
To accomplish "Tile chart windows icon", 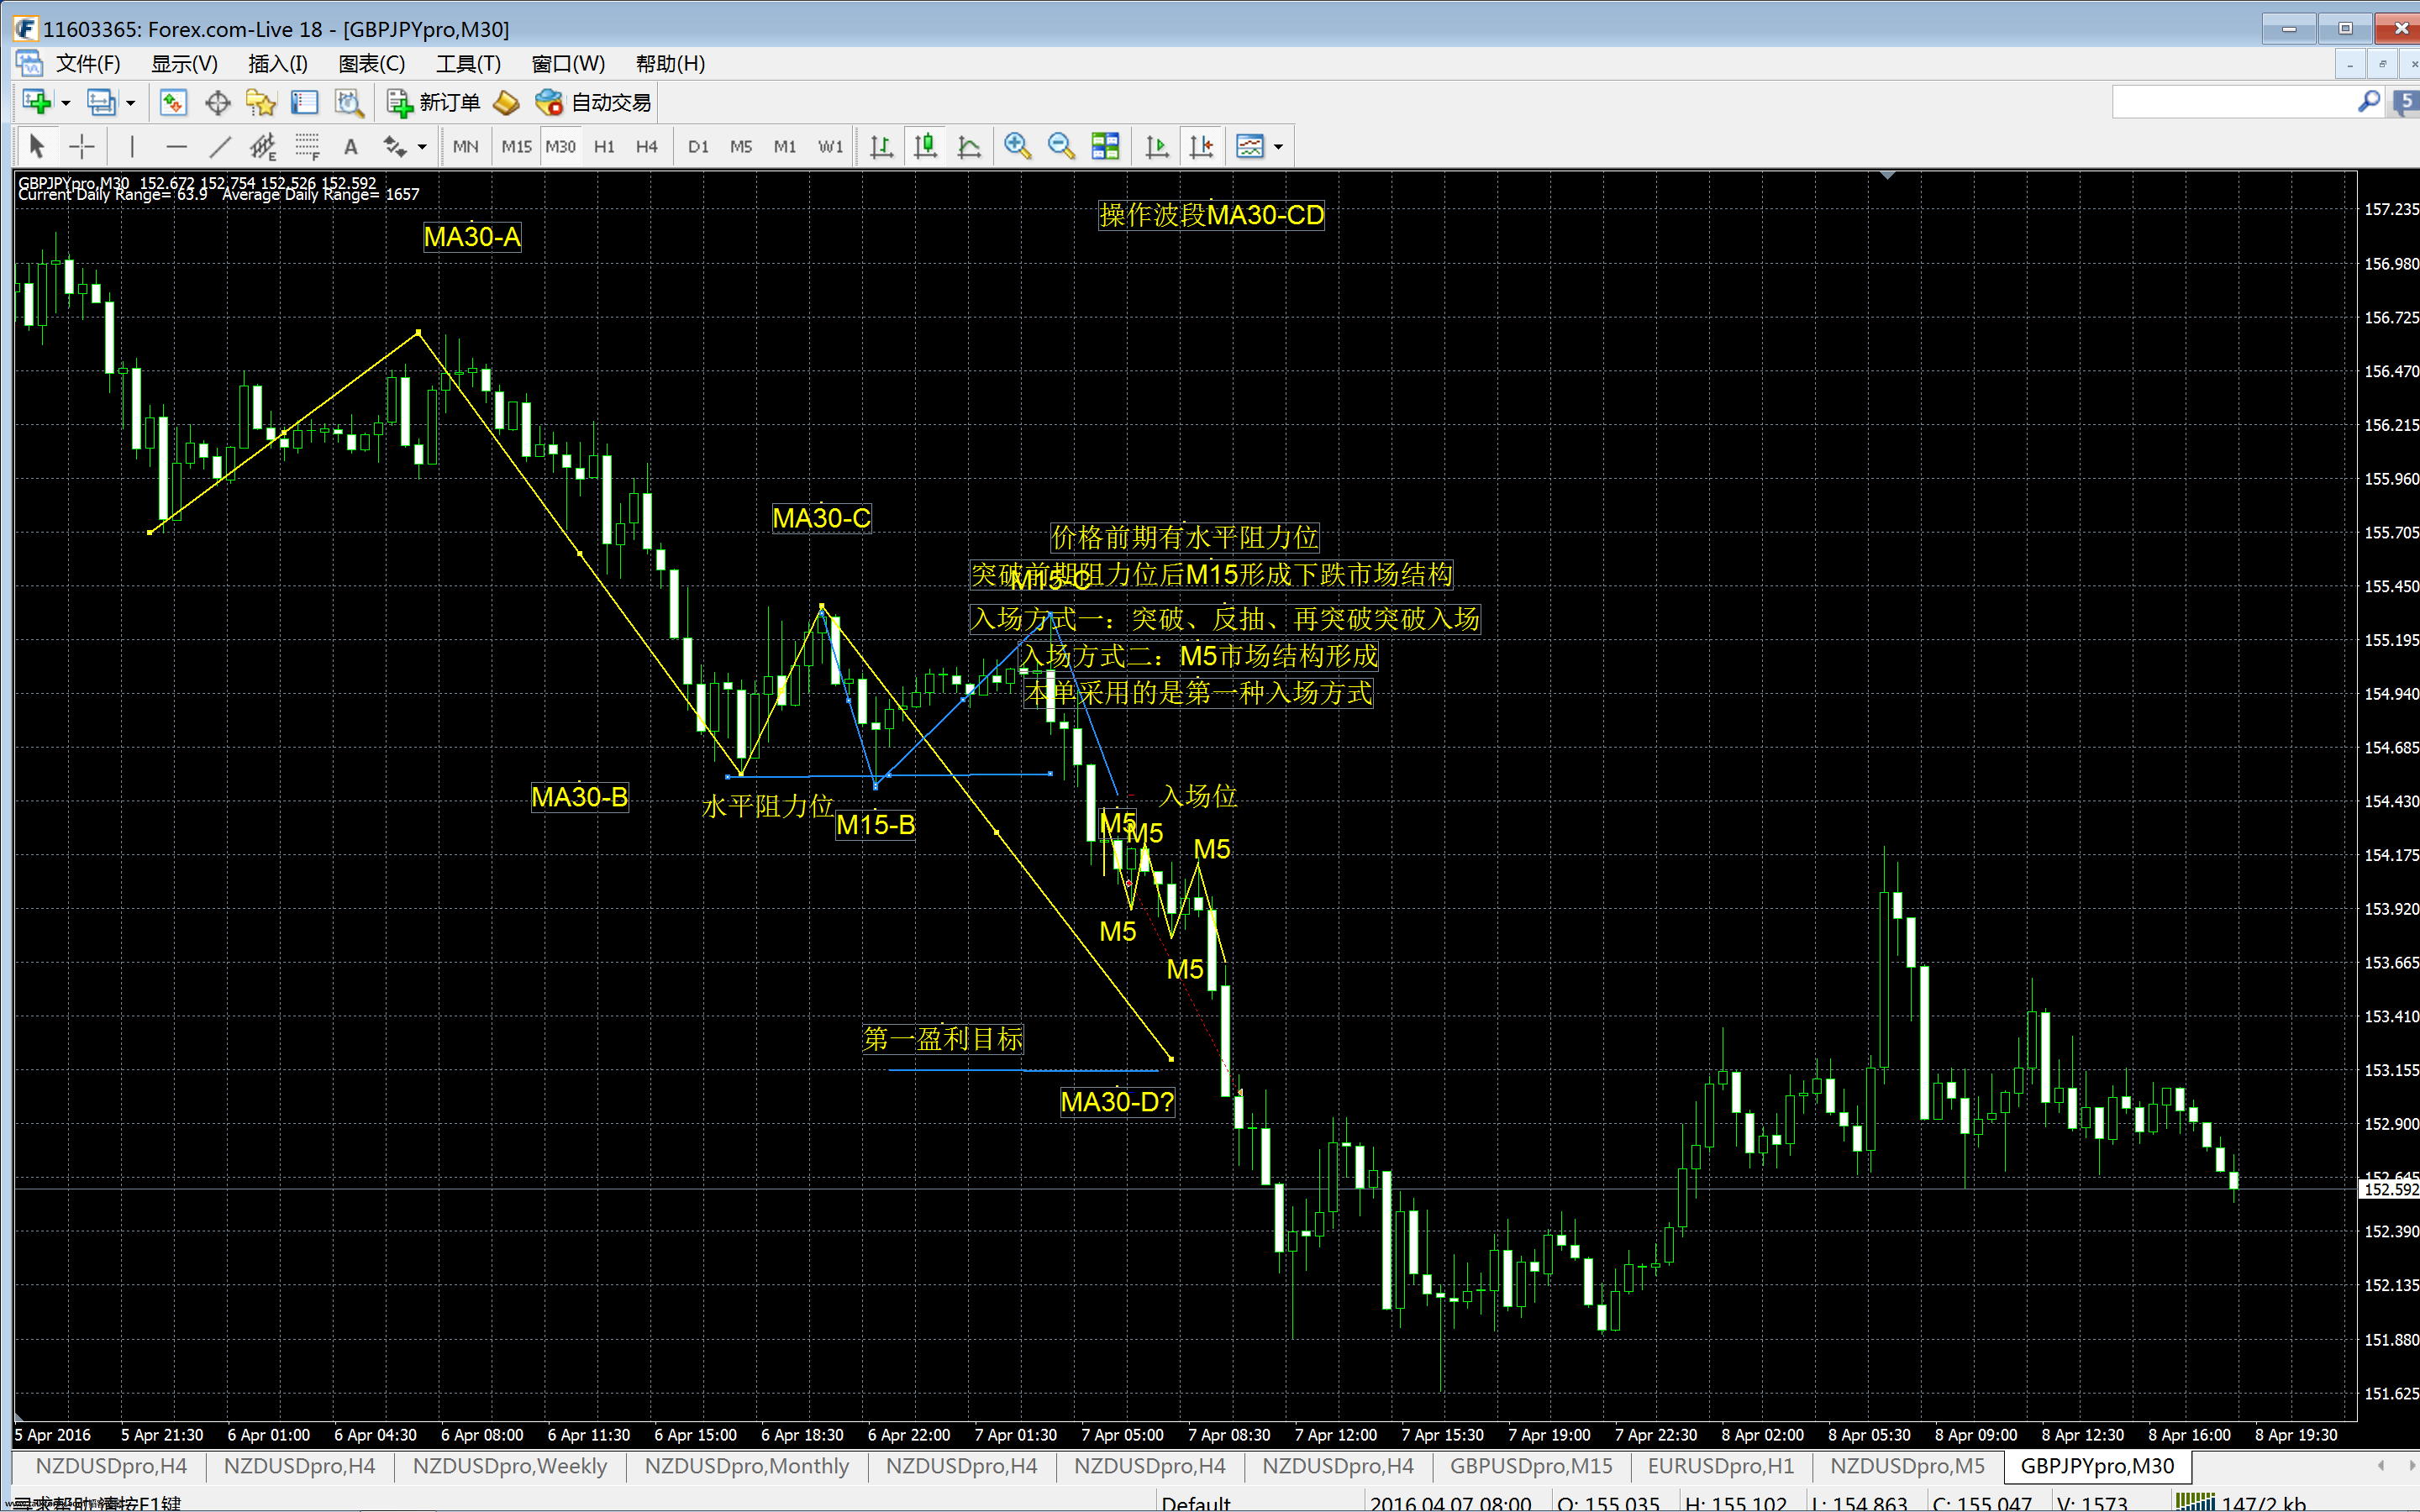I will [1105, 146].
